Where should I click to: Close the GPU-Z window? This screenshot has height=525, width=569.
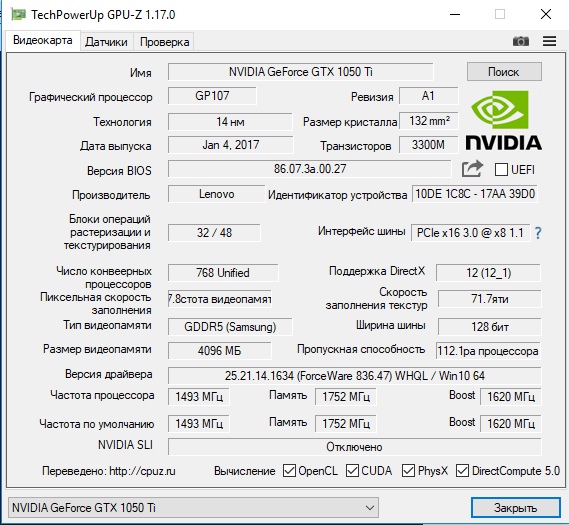click(x=546, y=15)
